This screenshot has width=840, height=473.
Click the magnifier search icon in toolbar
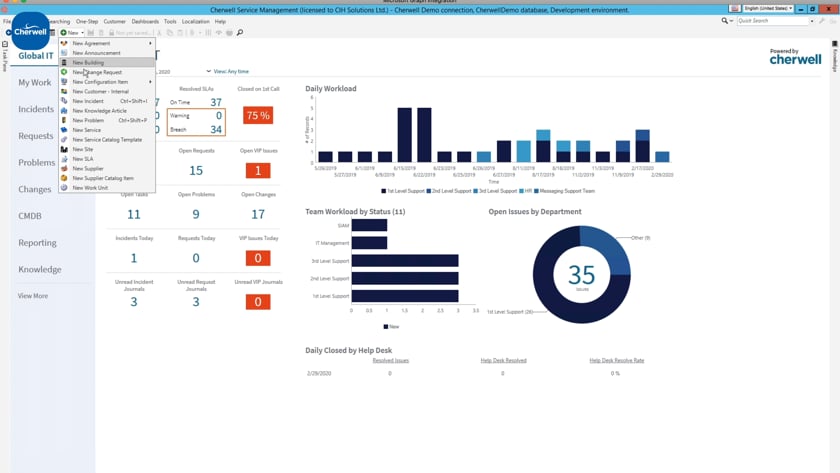[240, 33]
